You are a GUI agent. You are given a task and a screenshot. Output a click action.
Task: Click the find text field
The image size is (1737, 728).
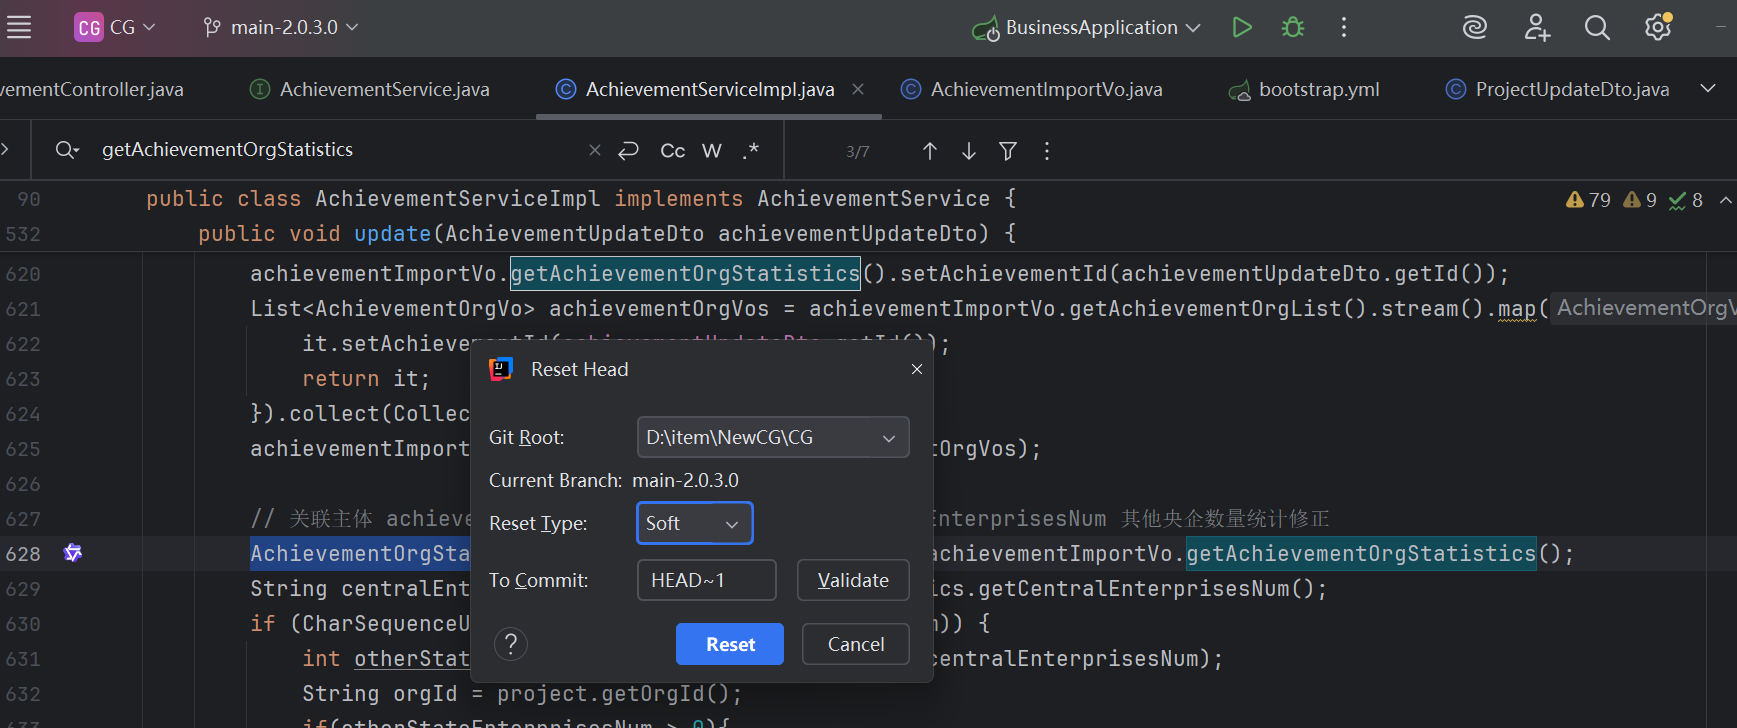pyautogui.click(x=340, y=150)
